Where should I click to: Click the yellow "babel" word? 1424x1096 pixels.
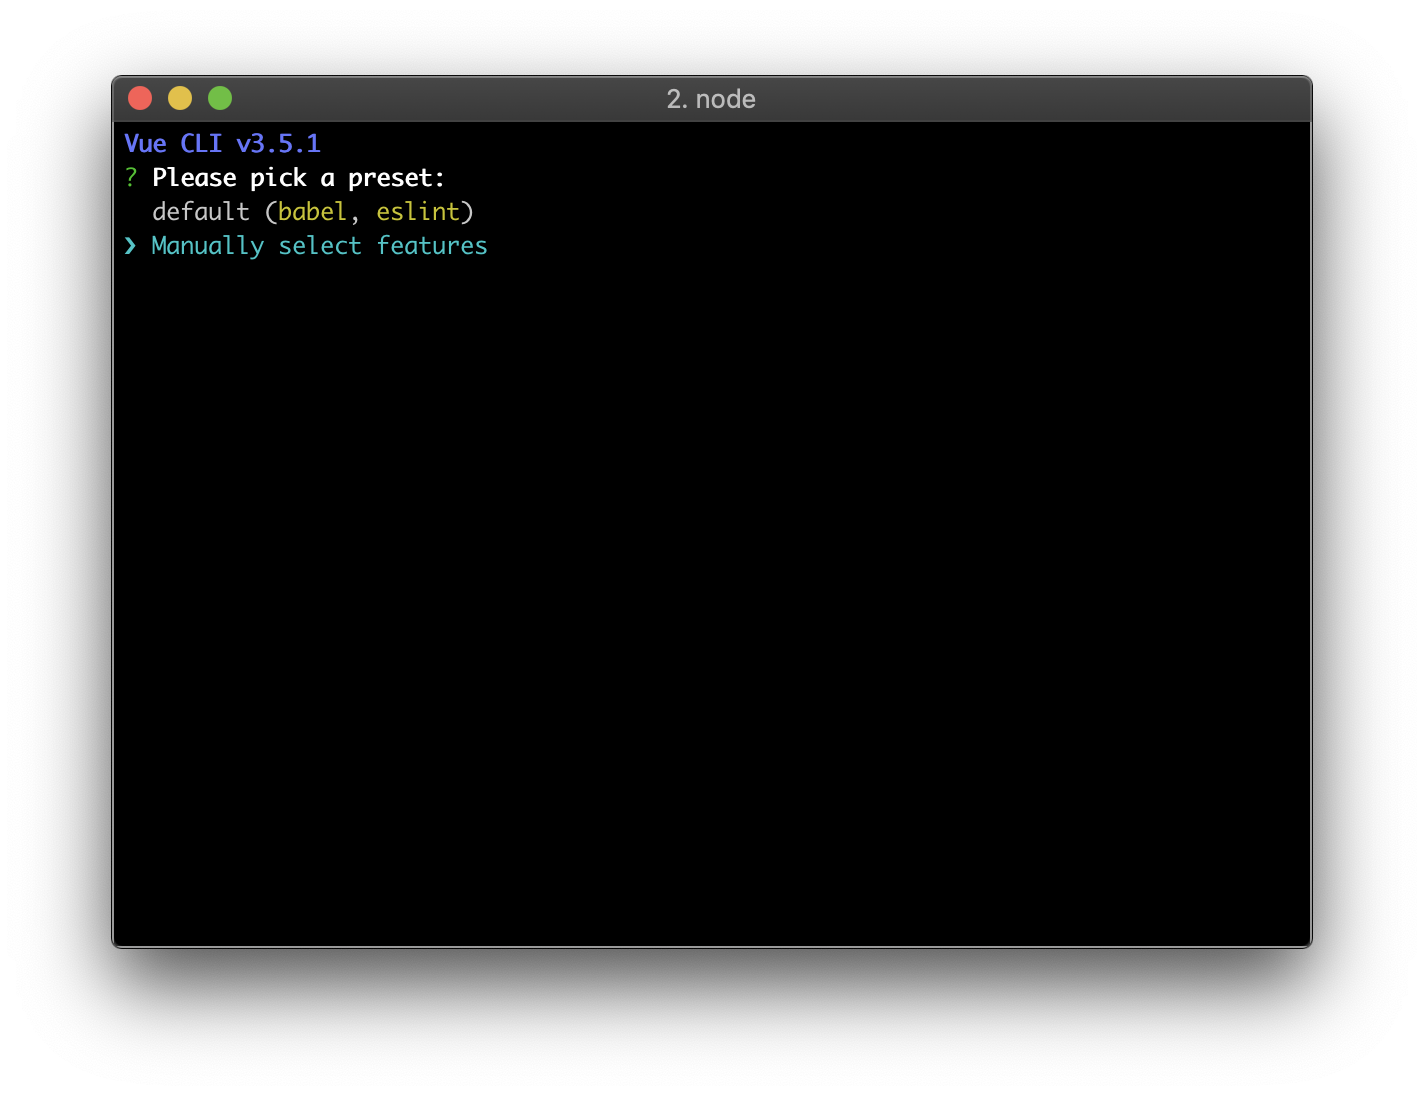pos(312,212)
